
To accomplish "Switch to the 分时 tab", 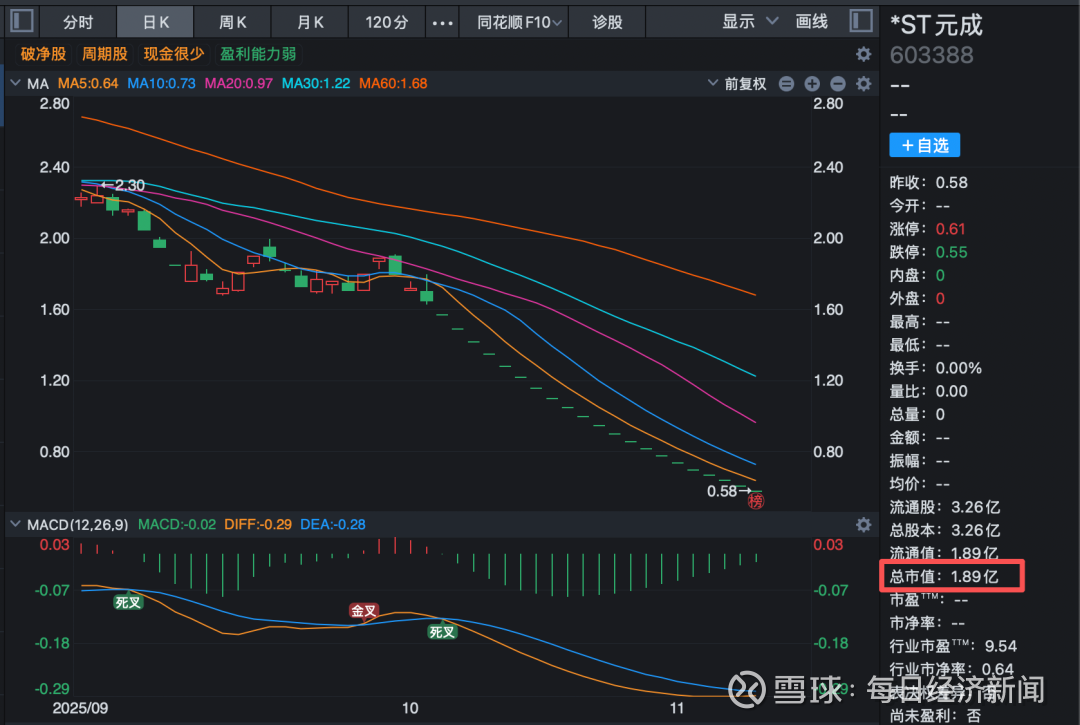I will coord(77,21).
